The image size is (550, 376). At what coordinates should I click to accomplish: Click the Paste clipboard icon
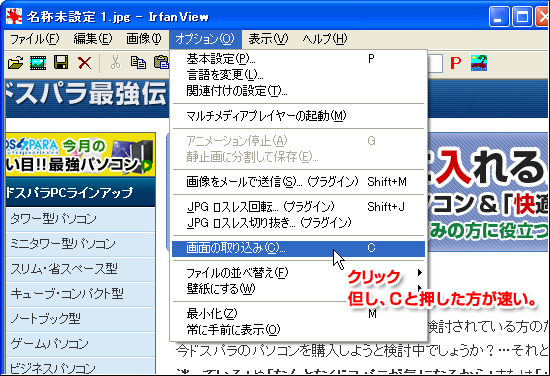(162, 62)
